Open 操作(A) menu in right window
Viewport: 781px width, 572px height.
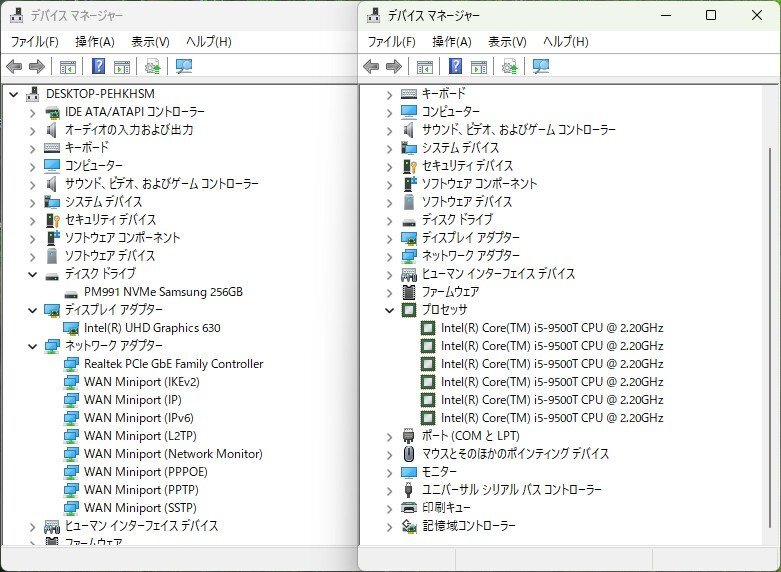coord(452,41)
